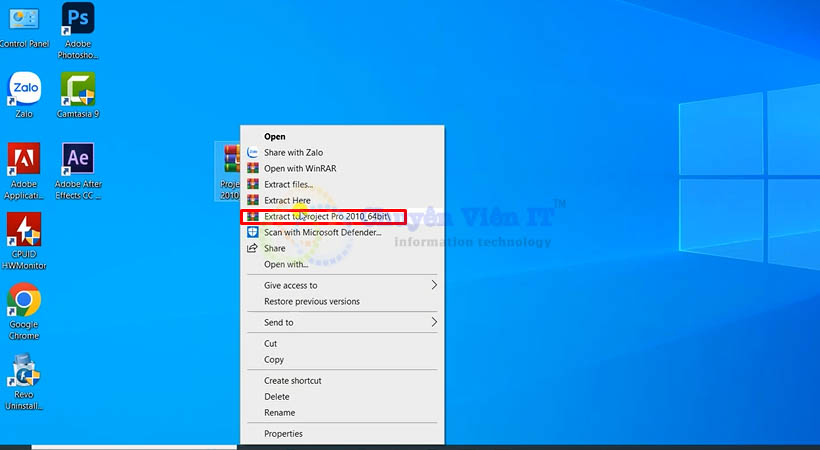The width and height of the screenshot is (820, 450).
Task: Select the Adobe After Effects CC icon
Action: (78, 160)
